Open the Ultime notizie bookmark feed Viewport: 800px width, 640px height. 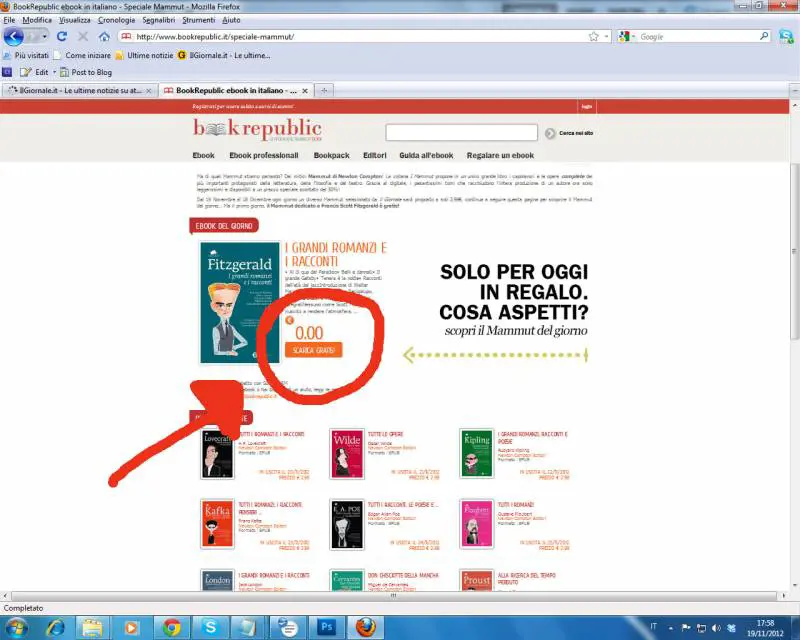[144, 55]
